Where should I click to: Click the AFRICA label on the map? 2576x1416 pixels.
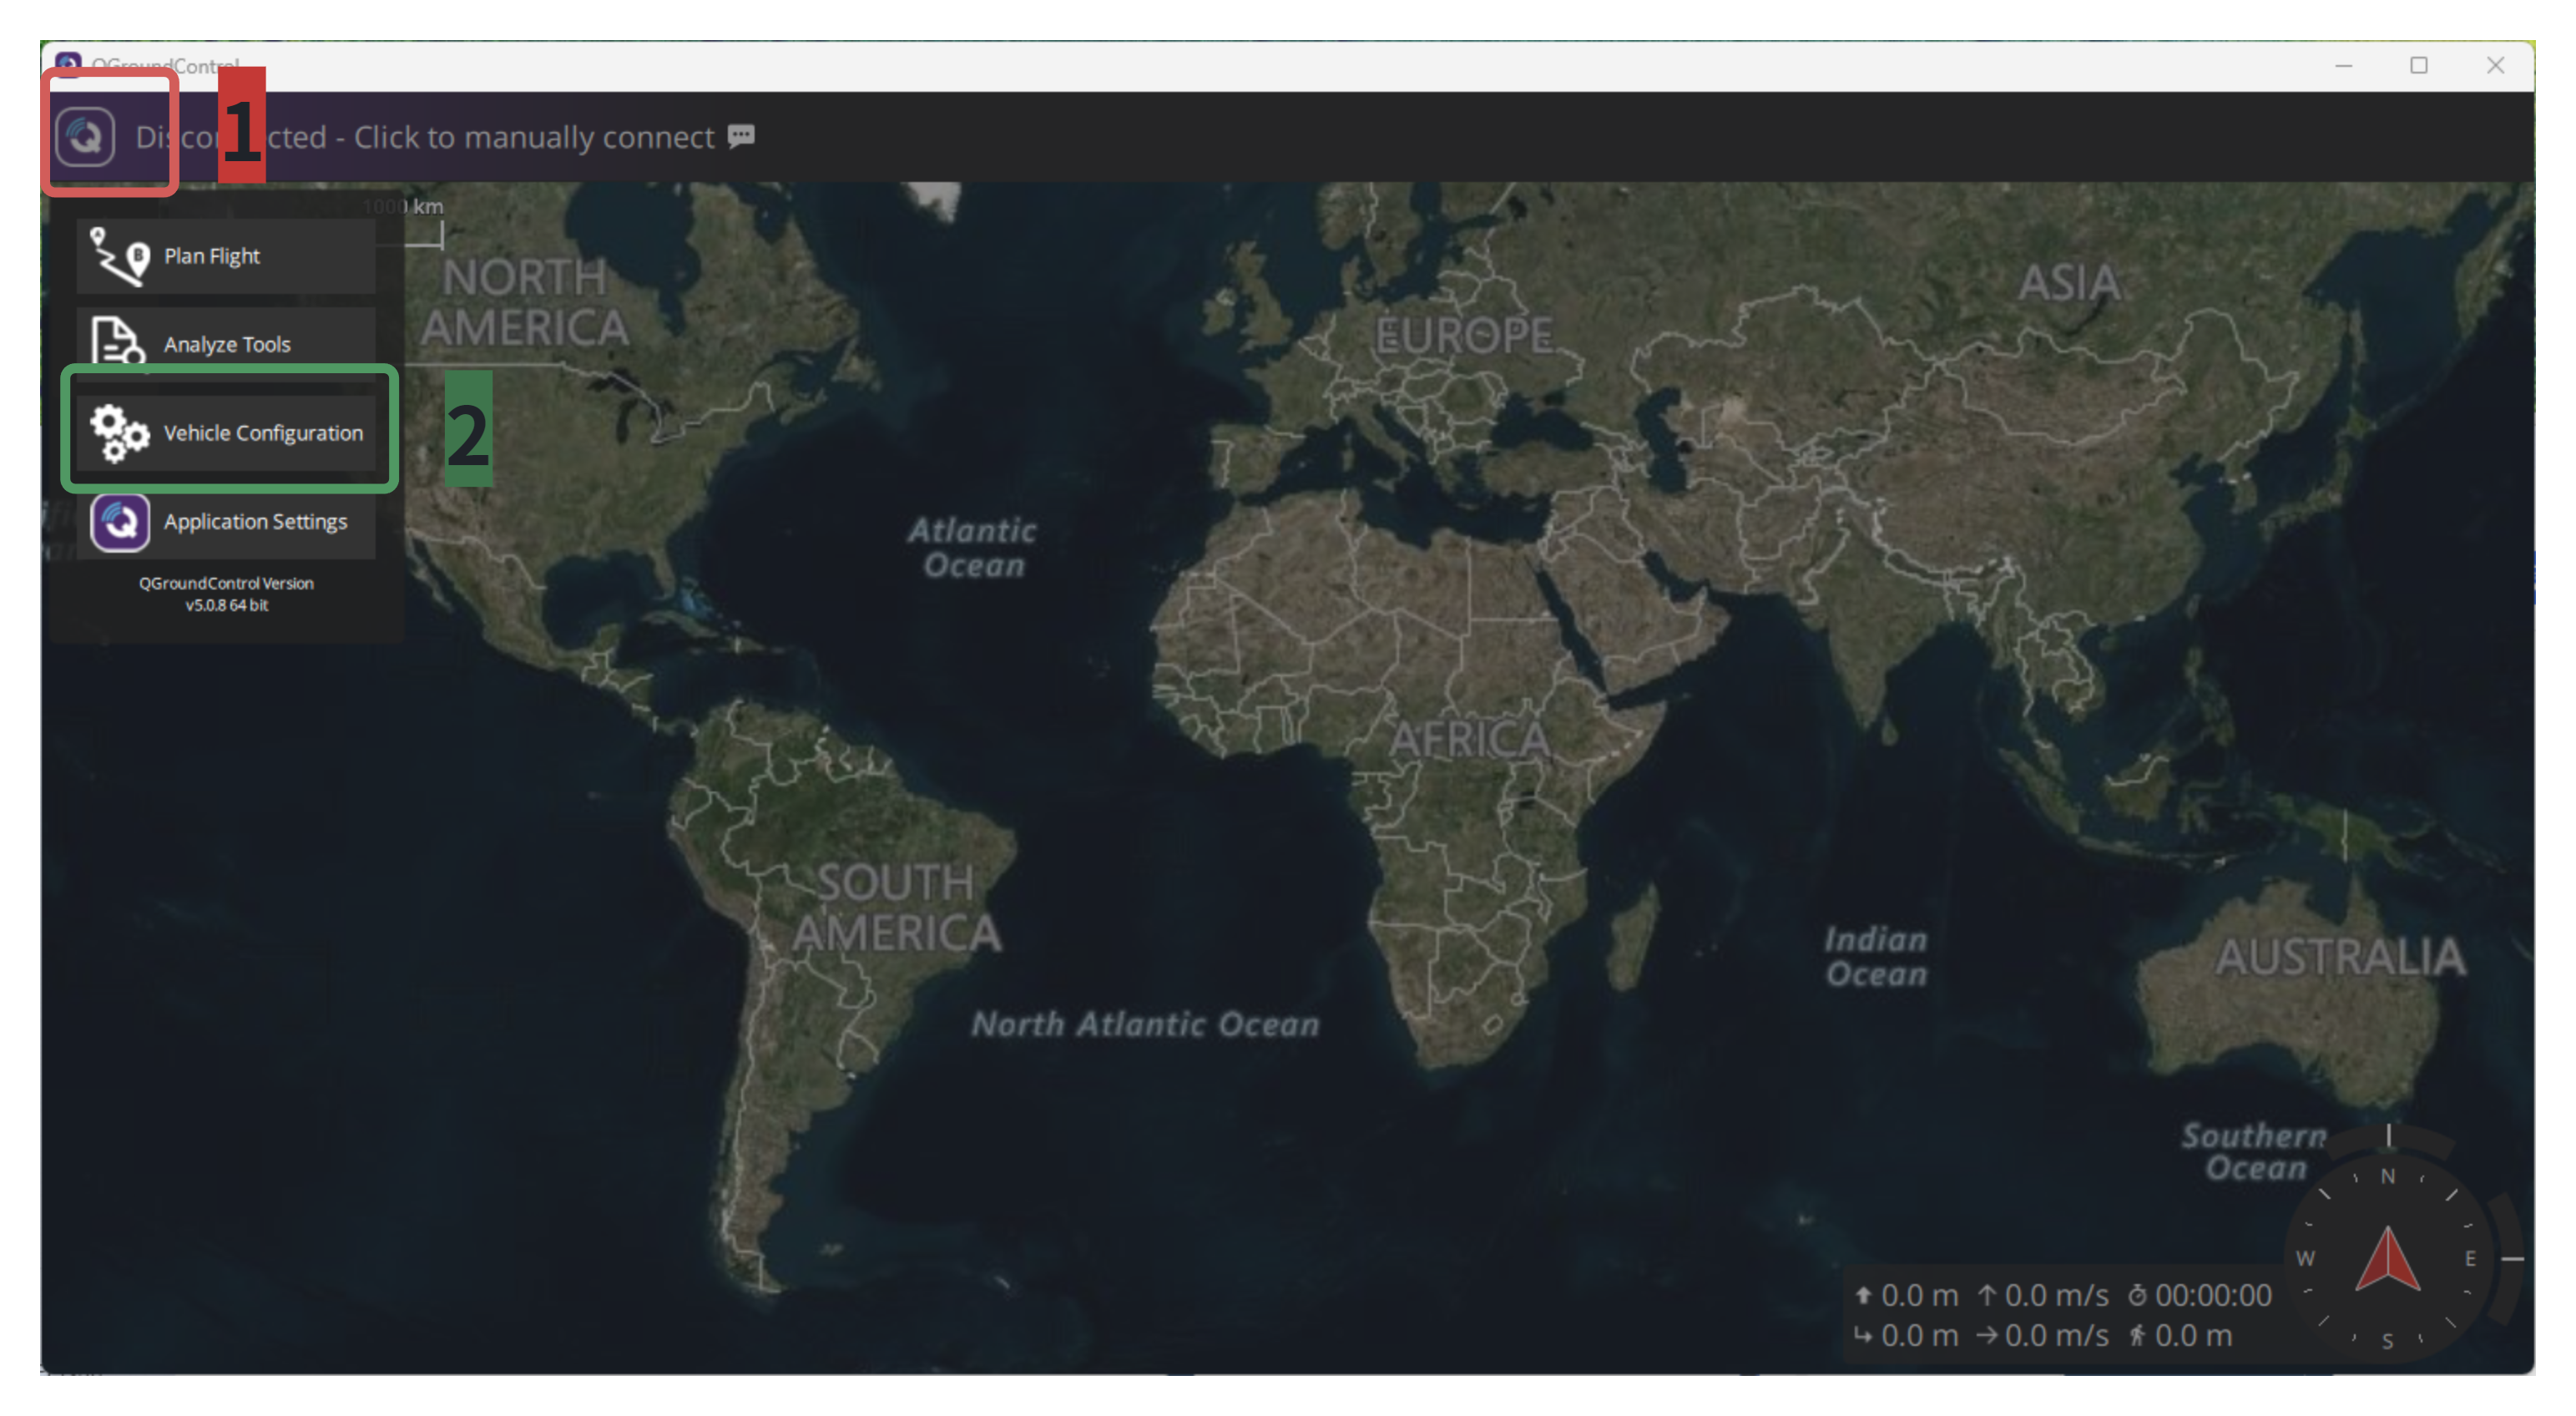tap(1469, 740)
